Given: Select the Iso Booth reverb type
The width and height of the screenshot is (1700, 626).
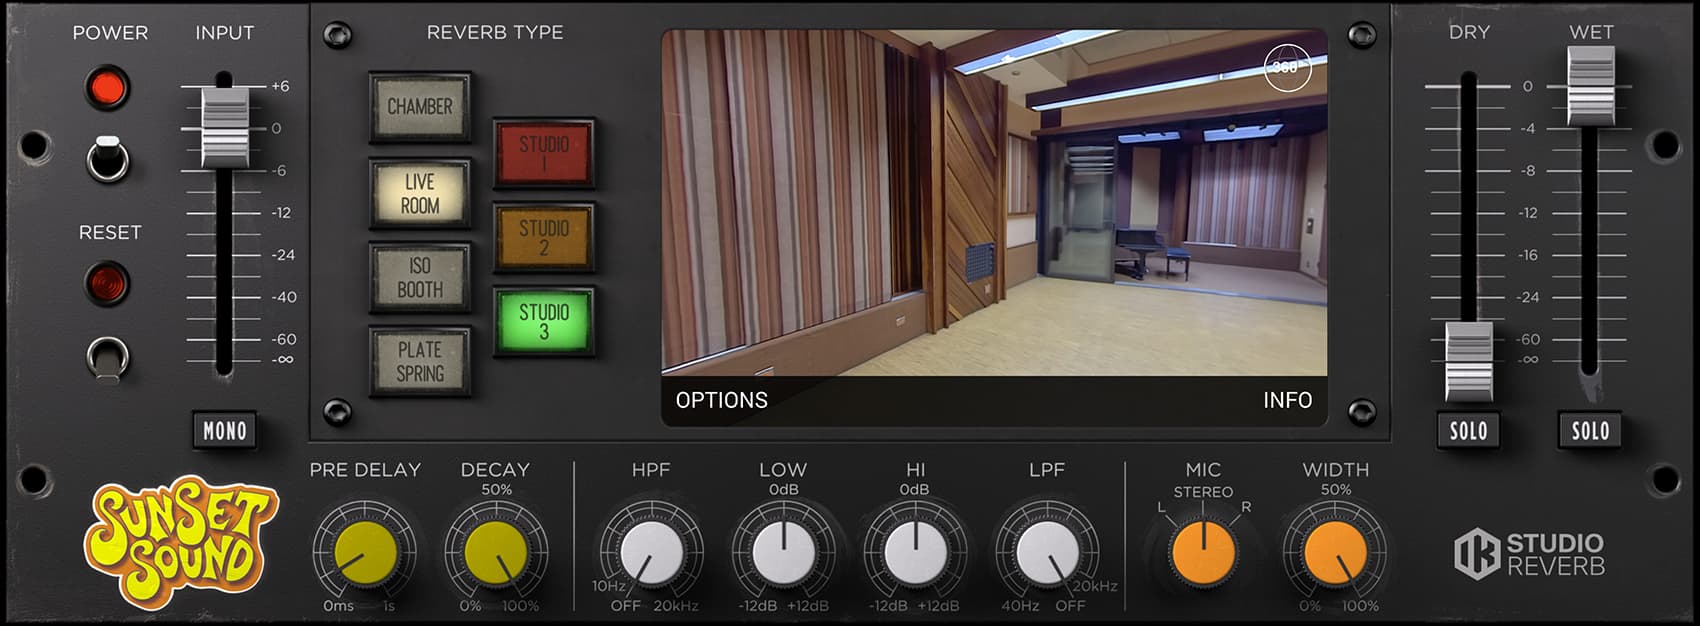Looking at the screenshot, I should [420, 277].
